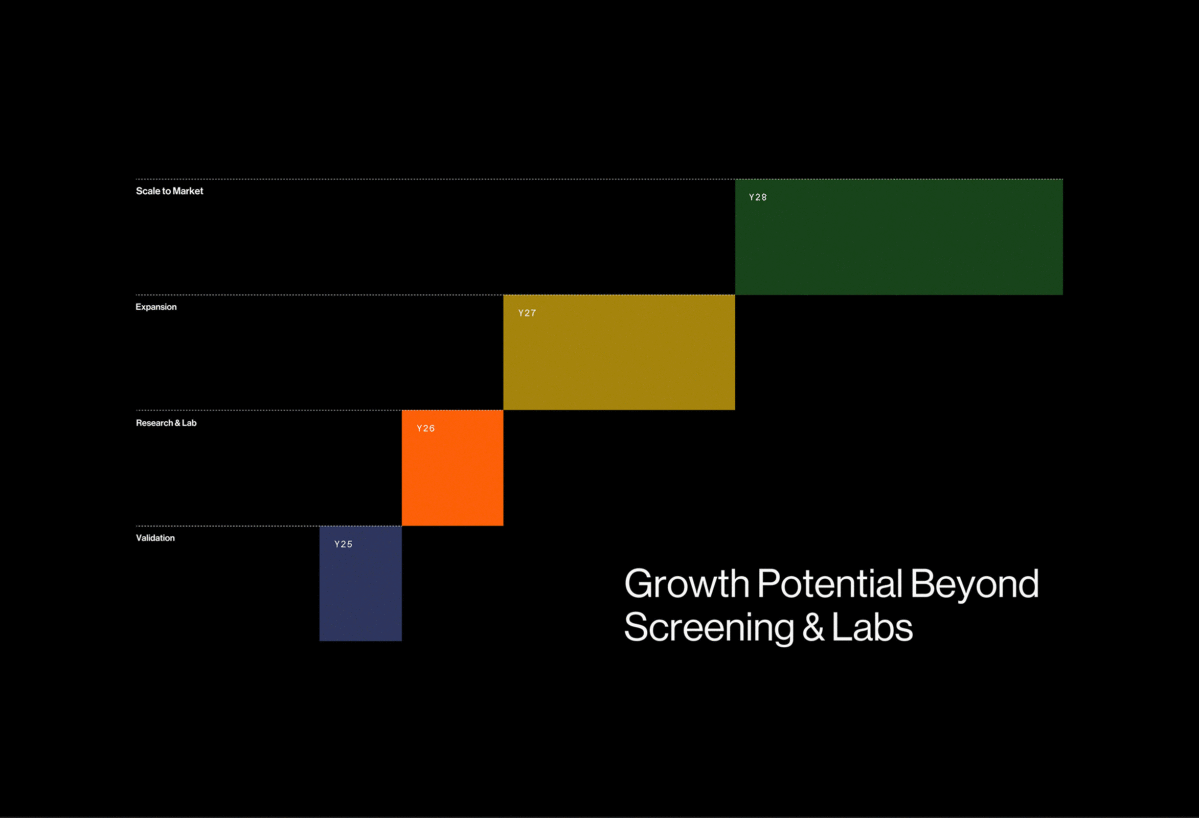Click the "Y25" text inside blue block
Image resolution: width=1199 pixels, height=818 pixels.
click(343, 545)
